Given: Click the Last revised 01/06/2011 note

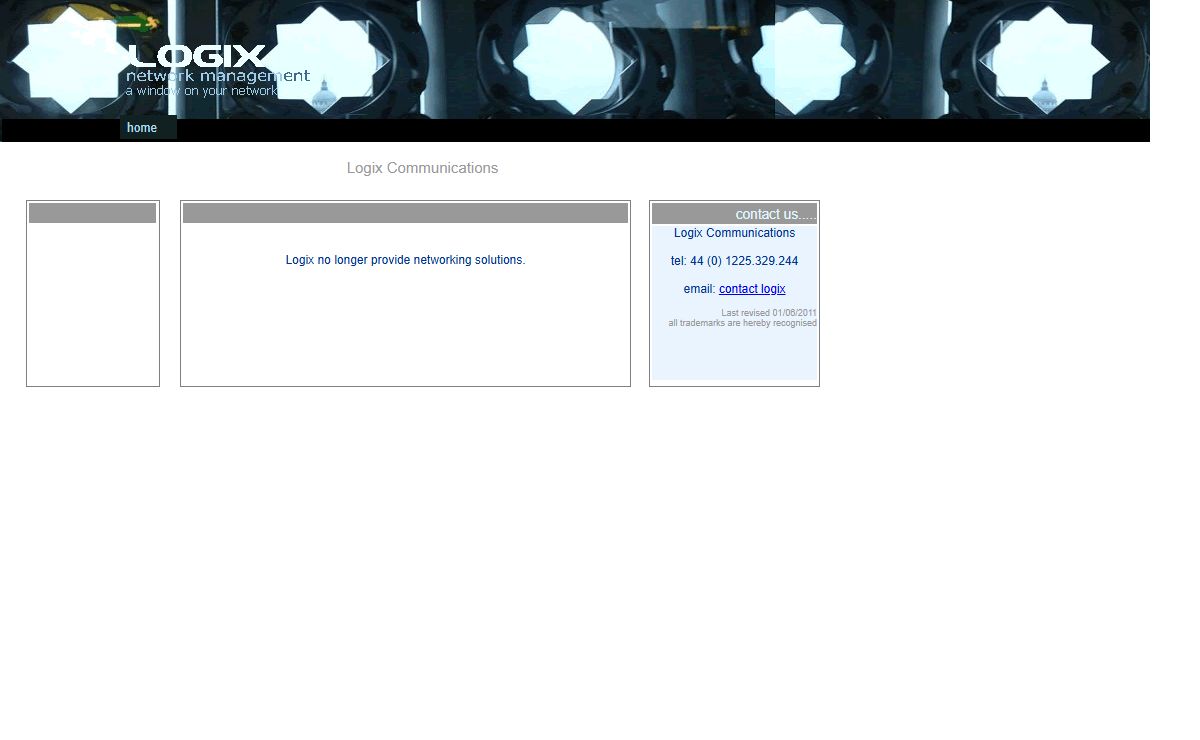Looking at the screenshot, I should [768, 313].
